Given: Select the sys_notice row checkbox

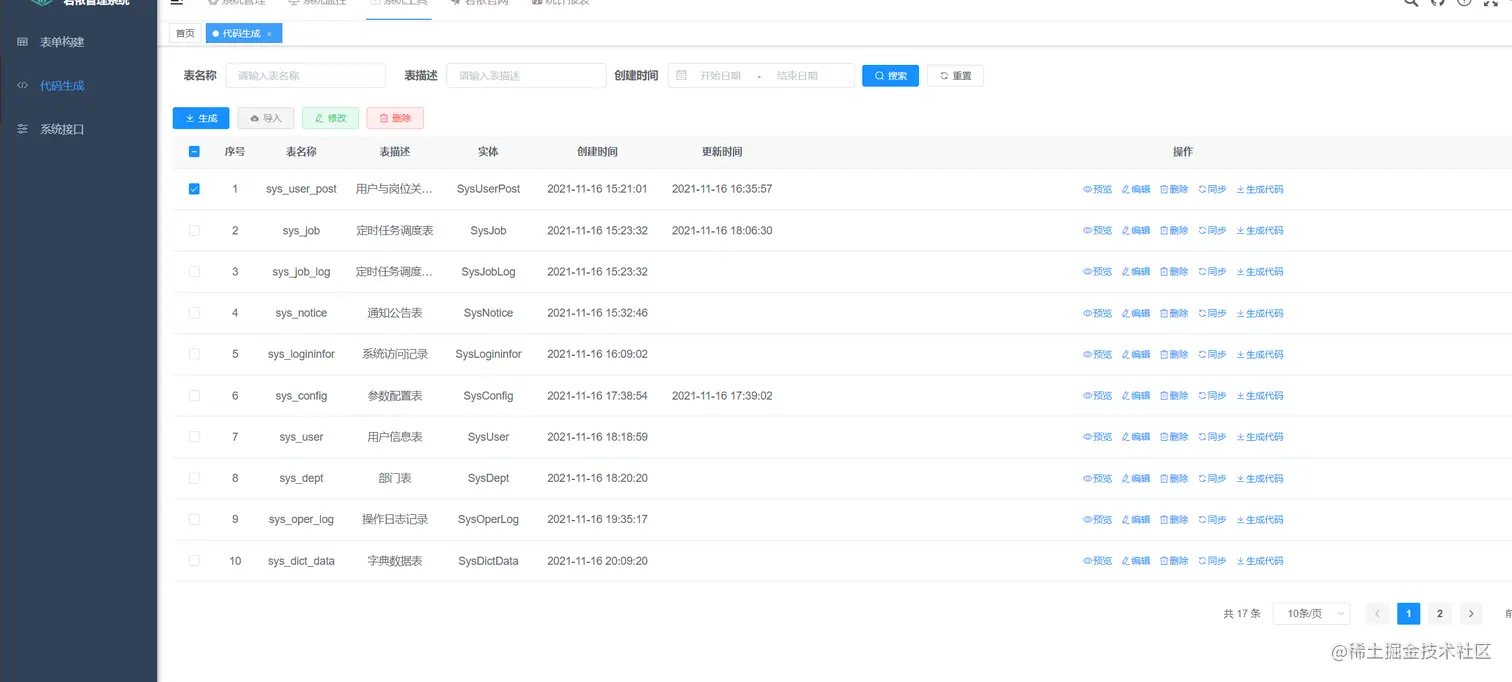Looking at the screenshot, I should coord(194,313).
